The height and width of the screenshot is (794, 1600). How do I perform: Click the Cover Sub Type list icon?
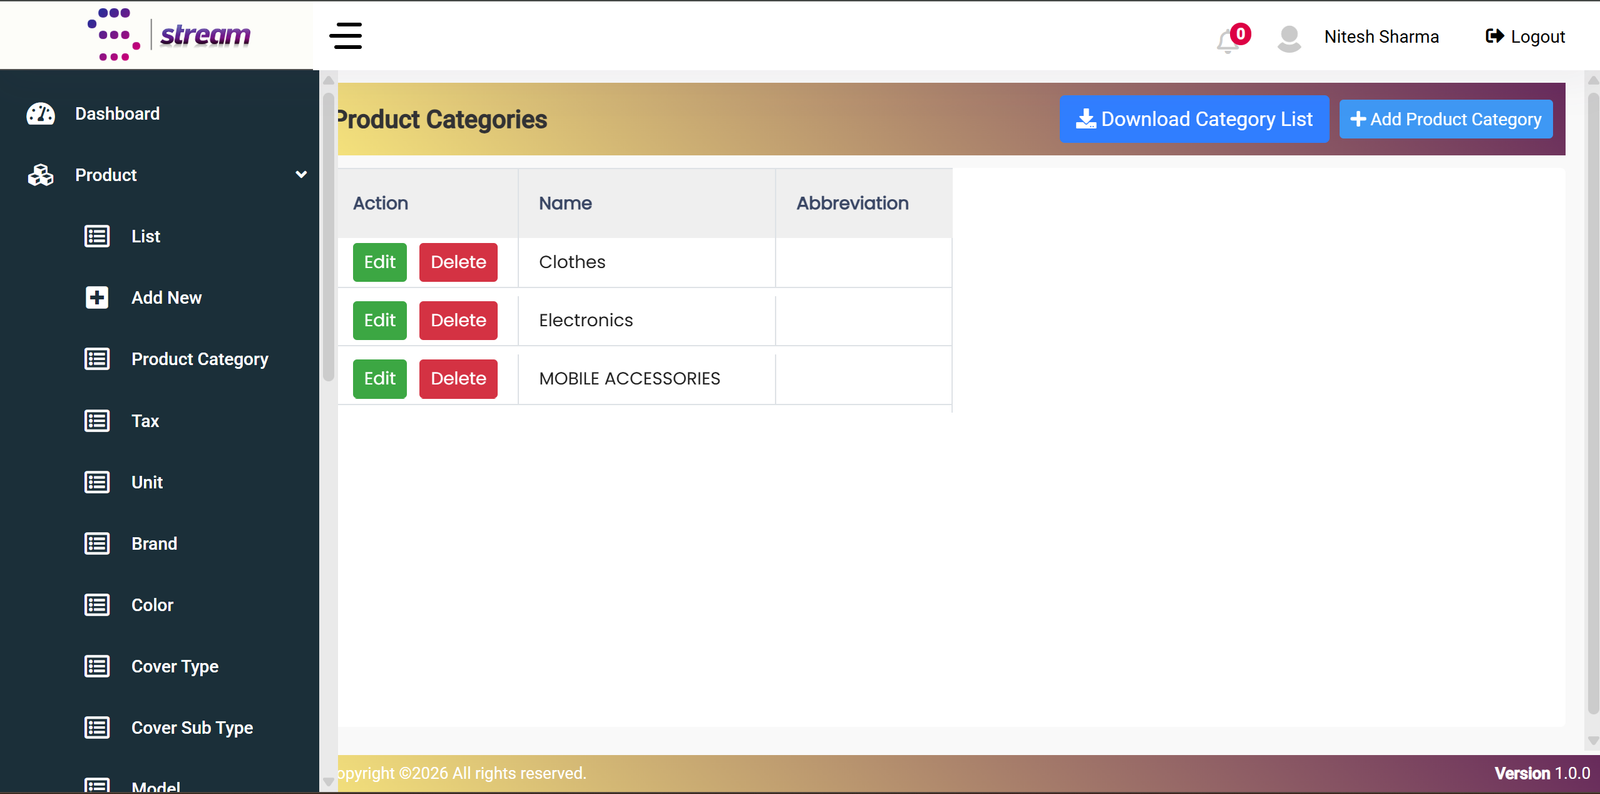click(97, 728)
